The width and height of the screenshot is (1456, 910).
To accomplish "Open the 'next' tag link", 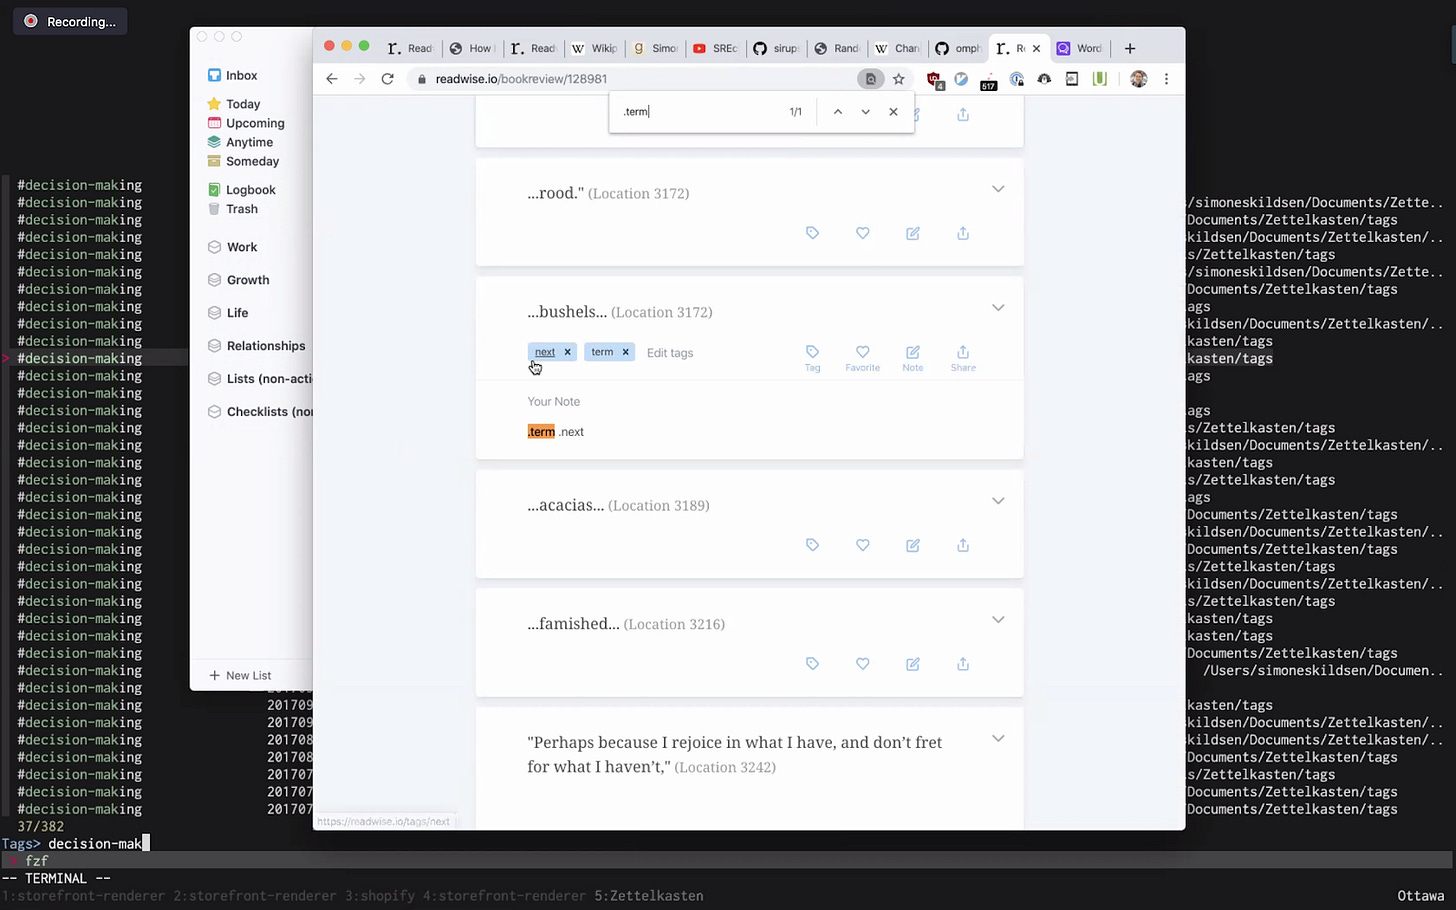I will (545, 352).
